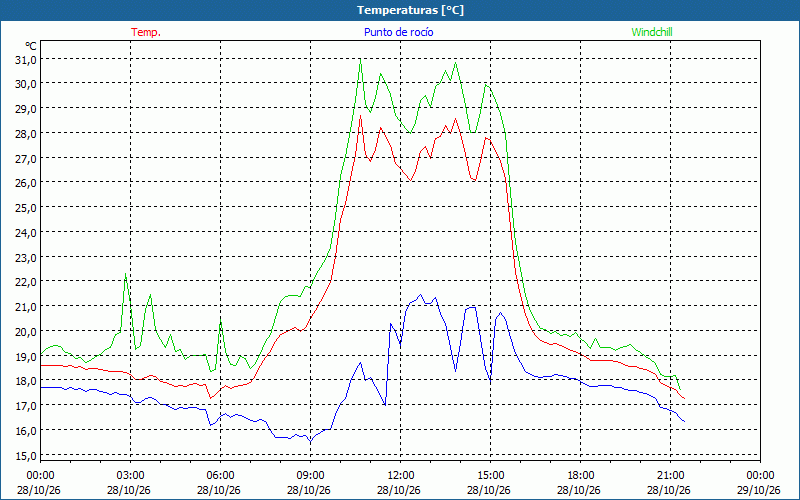Click the green windchill peak near 10:40
The height and width of the screenshot is (500, 800).
360,59
